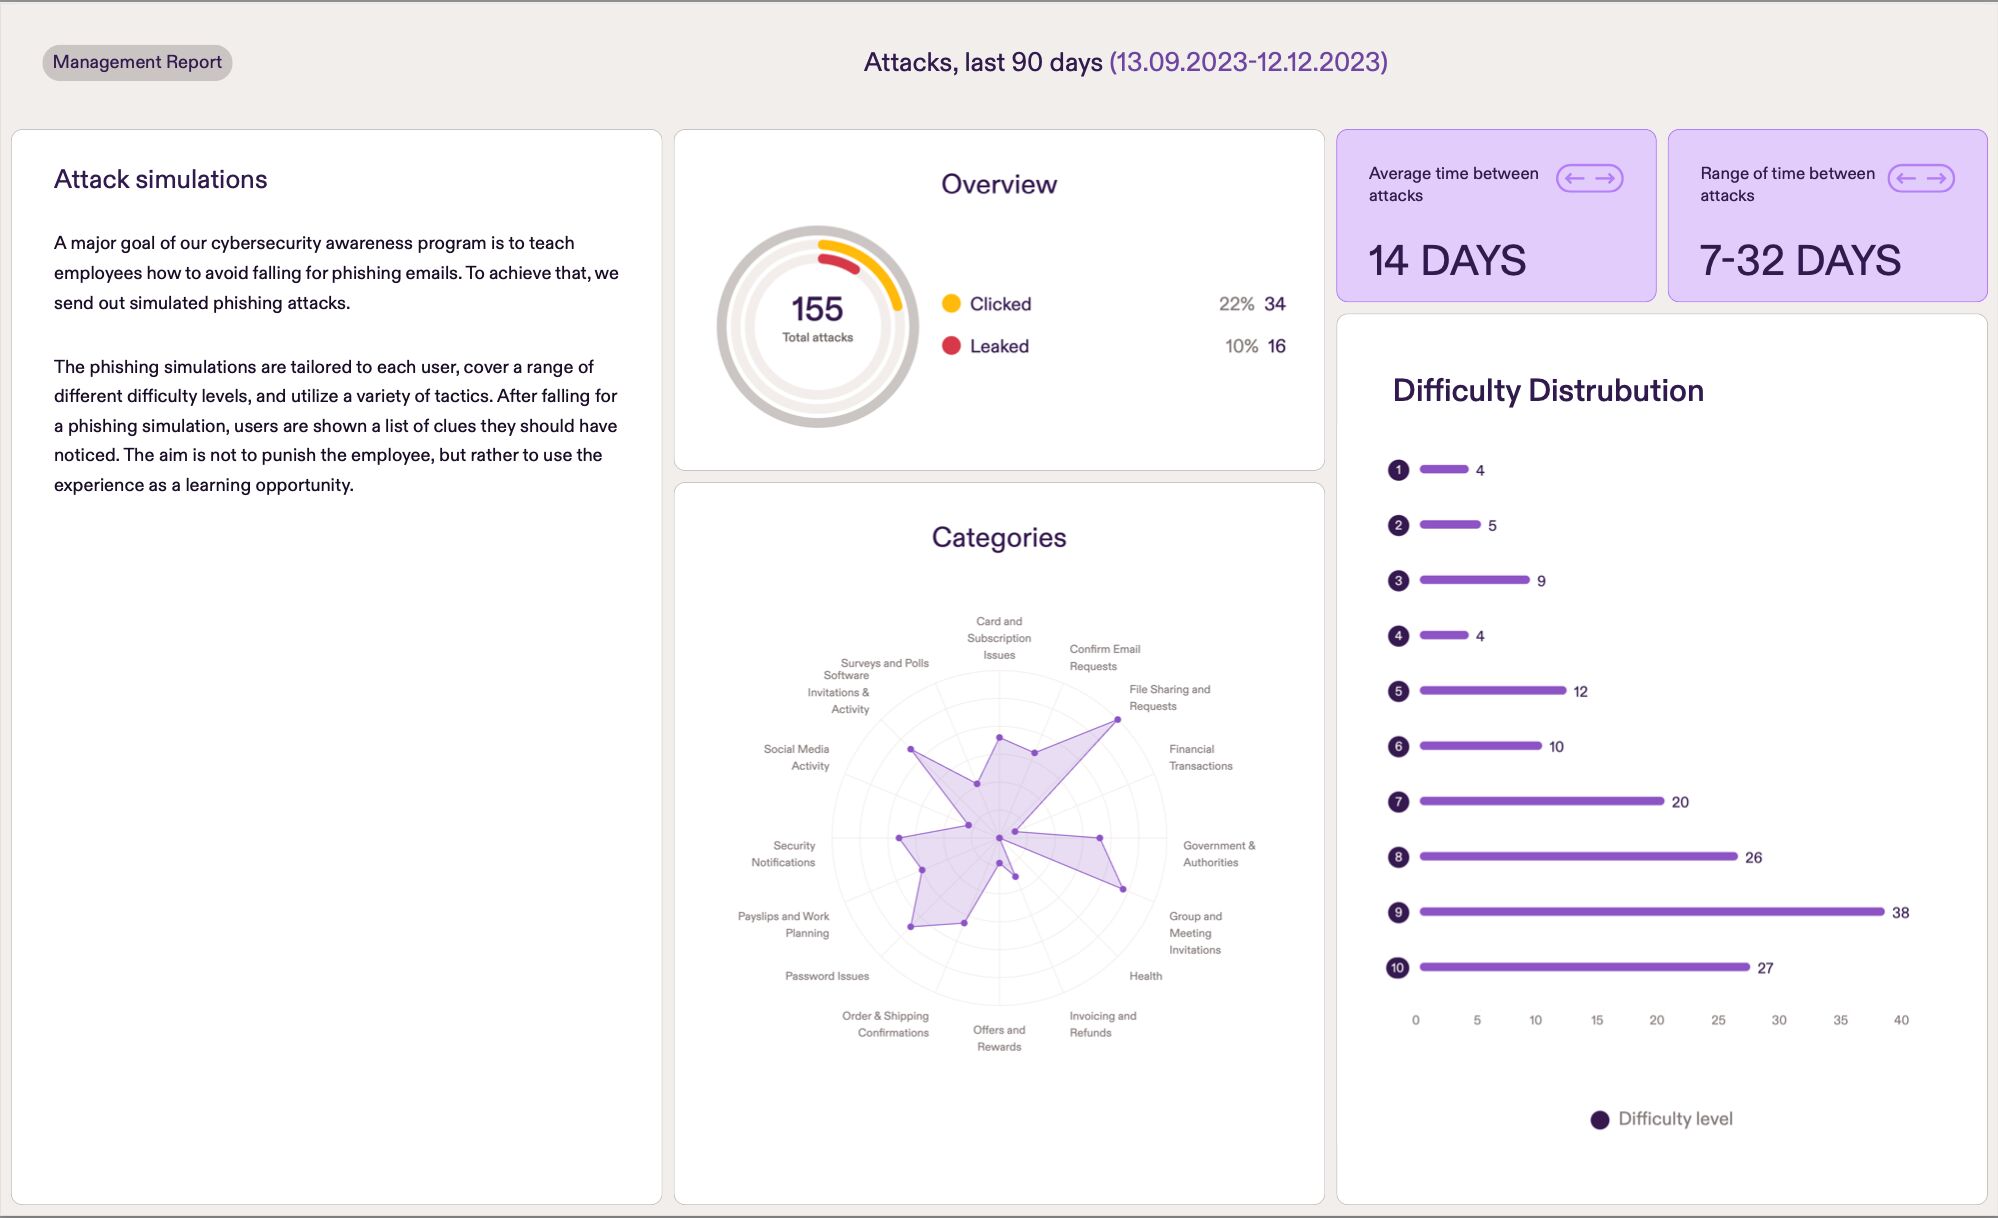Click the difficulty level 5 circle badge

pyautogui.click(x=1398, y=691)
